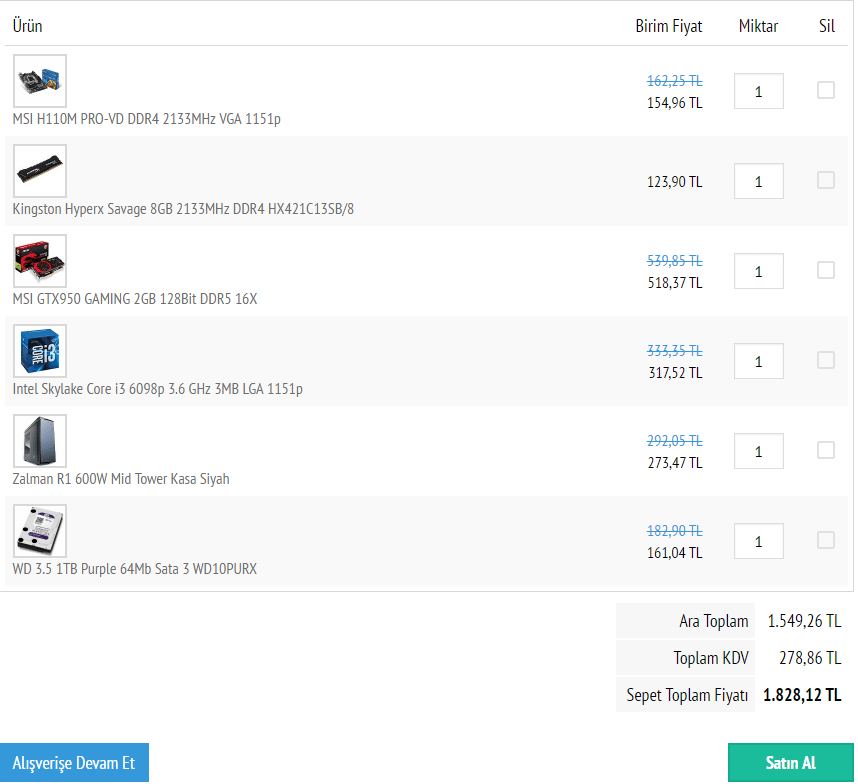Focus quantity field for WD Purple 1TB
This screenshot has width=858, height=784.
(x=758, y=541)
